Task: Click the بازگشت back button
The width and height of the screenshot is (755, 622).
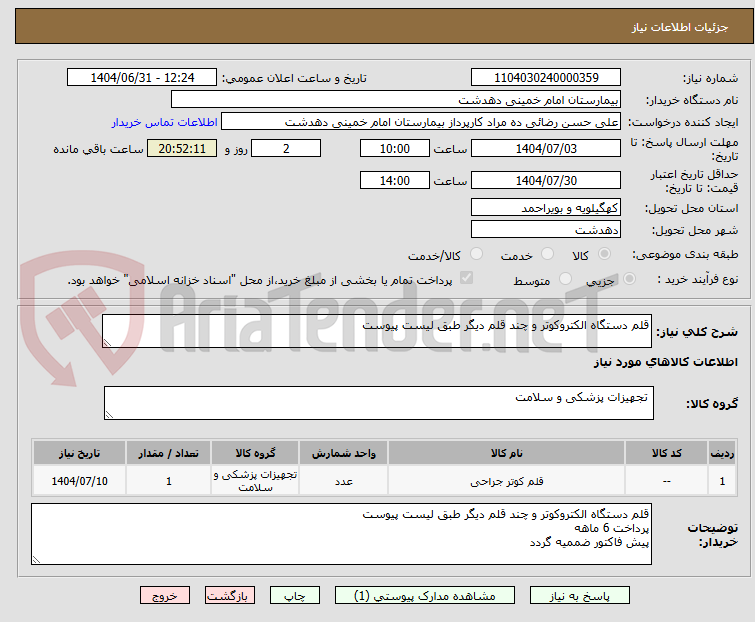Action: click(x=230, y=596)
